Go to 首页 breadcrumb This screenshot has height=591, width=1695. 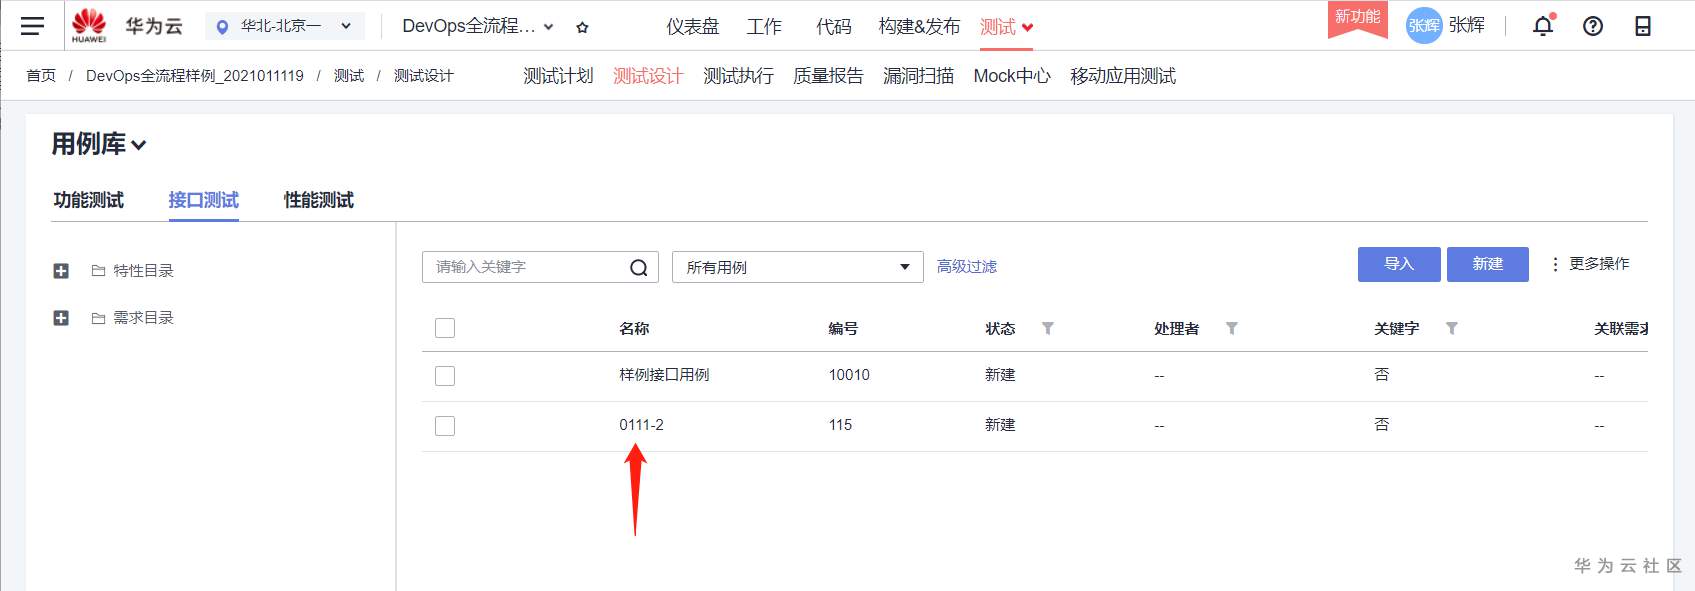41,76
